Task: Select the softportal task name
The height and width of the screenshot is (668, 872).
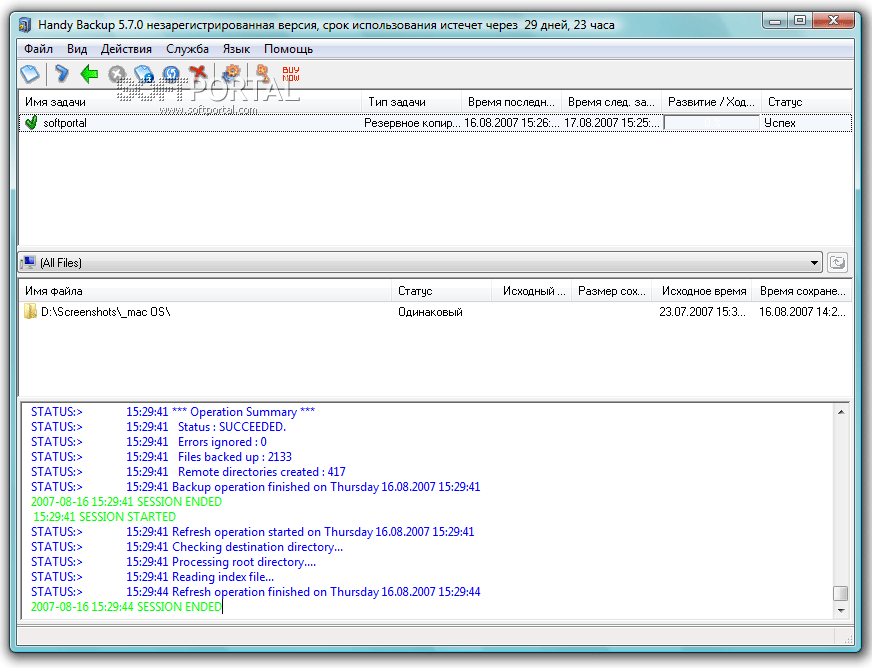Action: (65, 123)
